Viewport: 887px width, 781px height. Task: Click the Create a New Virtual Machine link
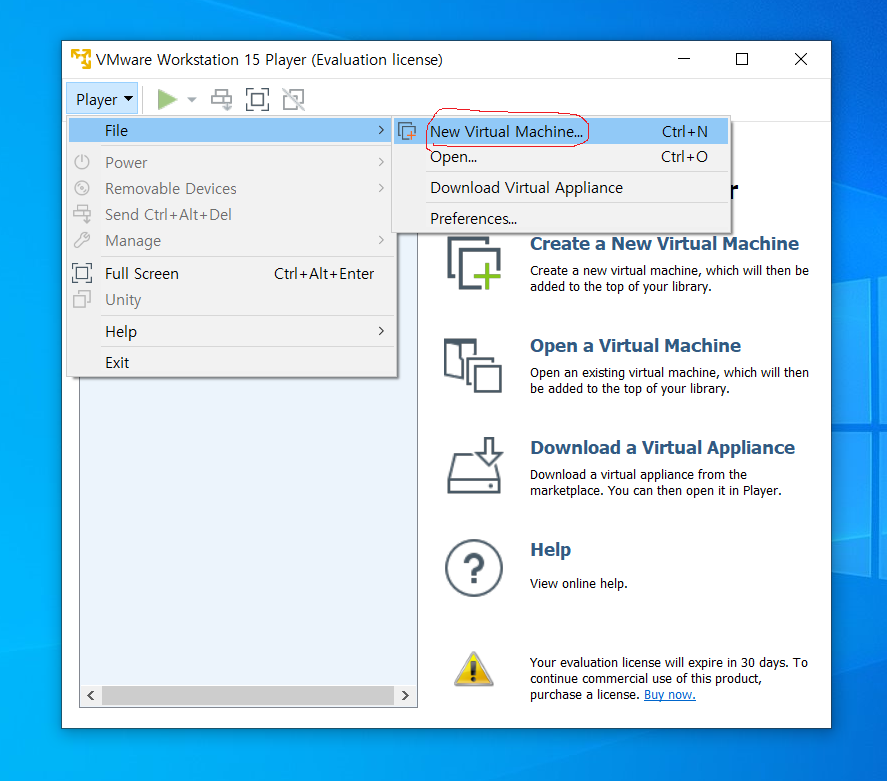pyautogui.click(x=664, y=244)
